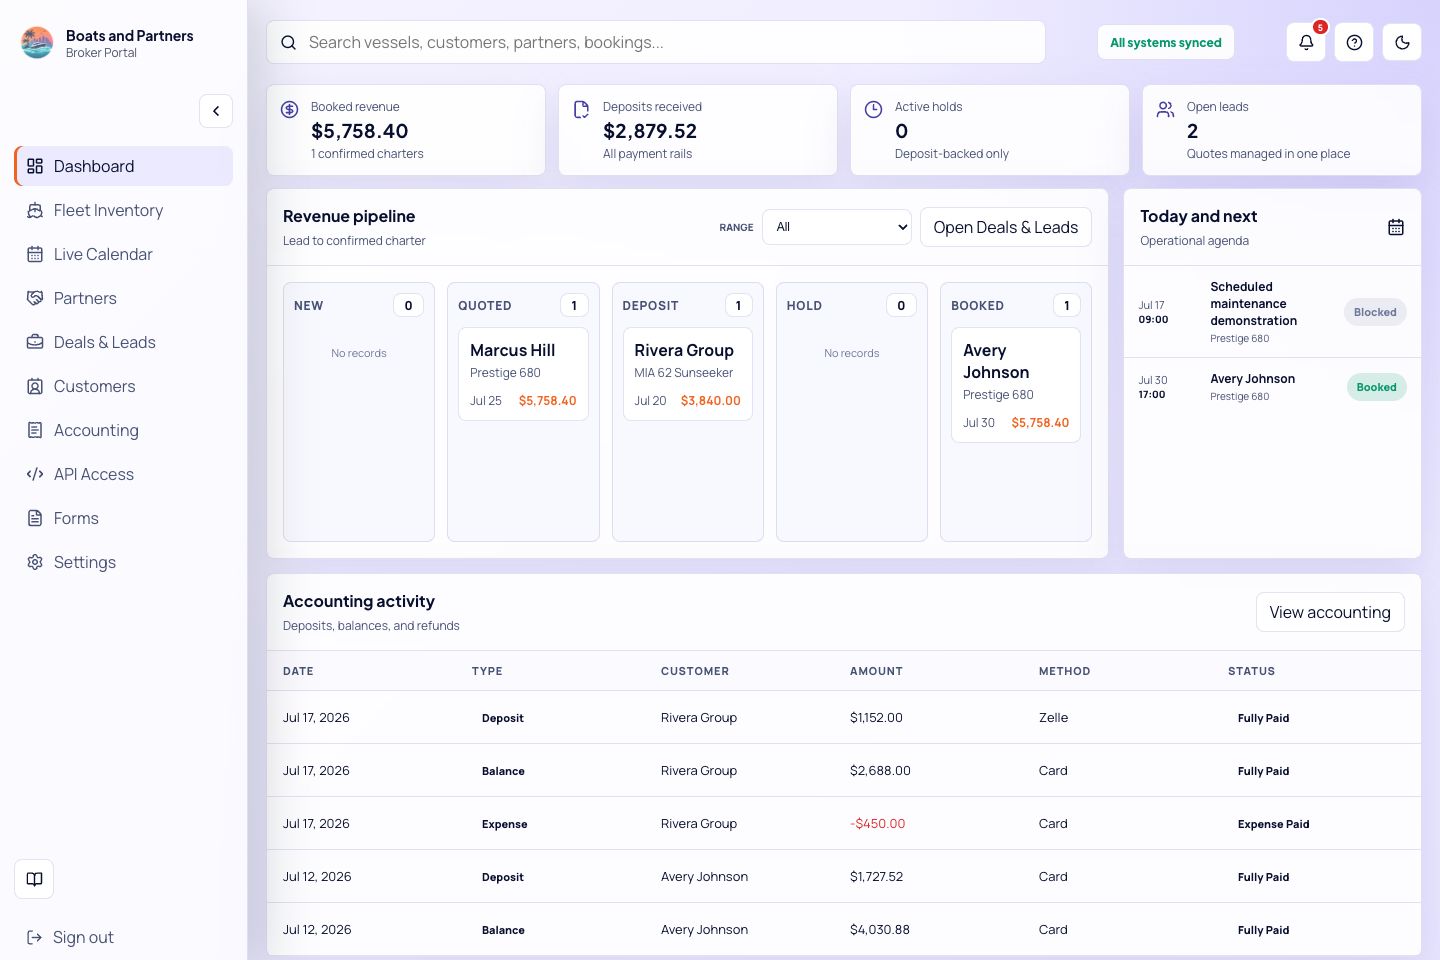Click the Live Calendar icon in the sidebar
The width and height of the screenshot is (1440, 960).
click(35, 254)
